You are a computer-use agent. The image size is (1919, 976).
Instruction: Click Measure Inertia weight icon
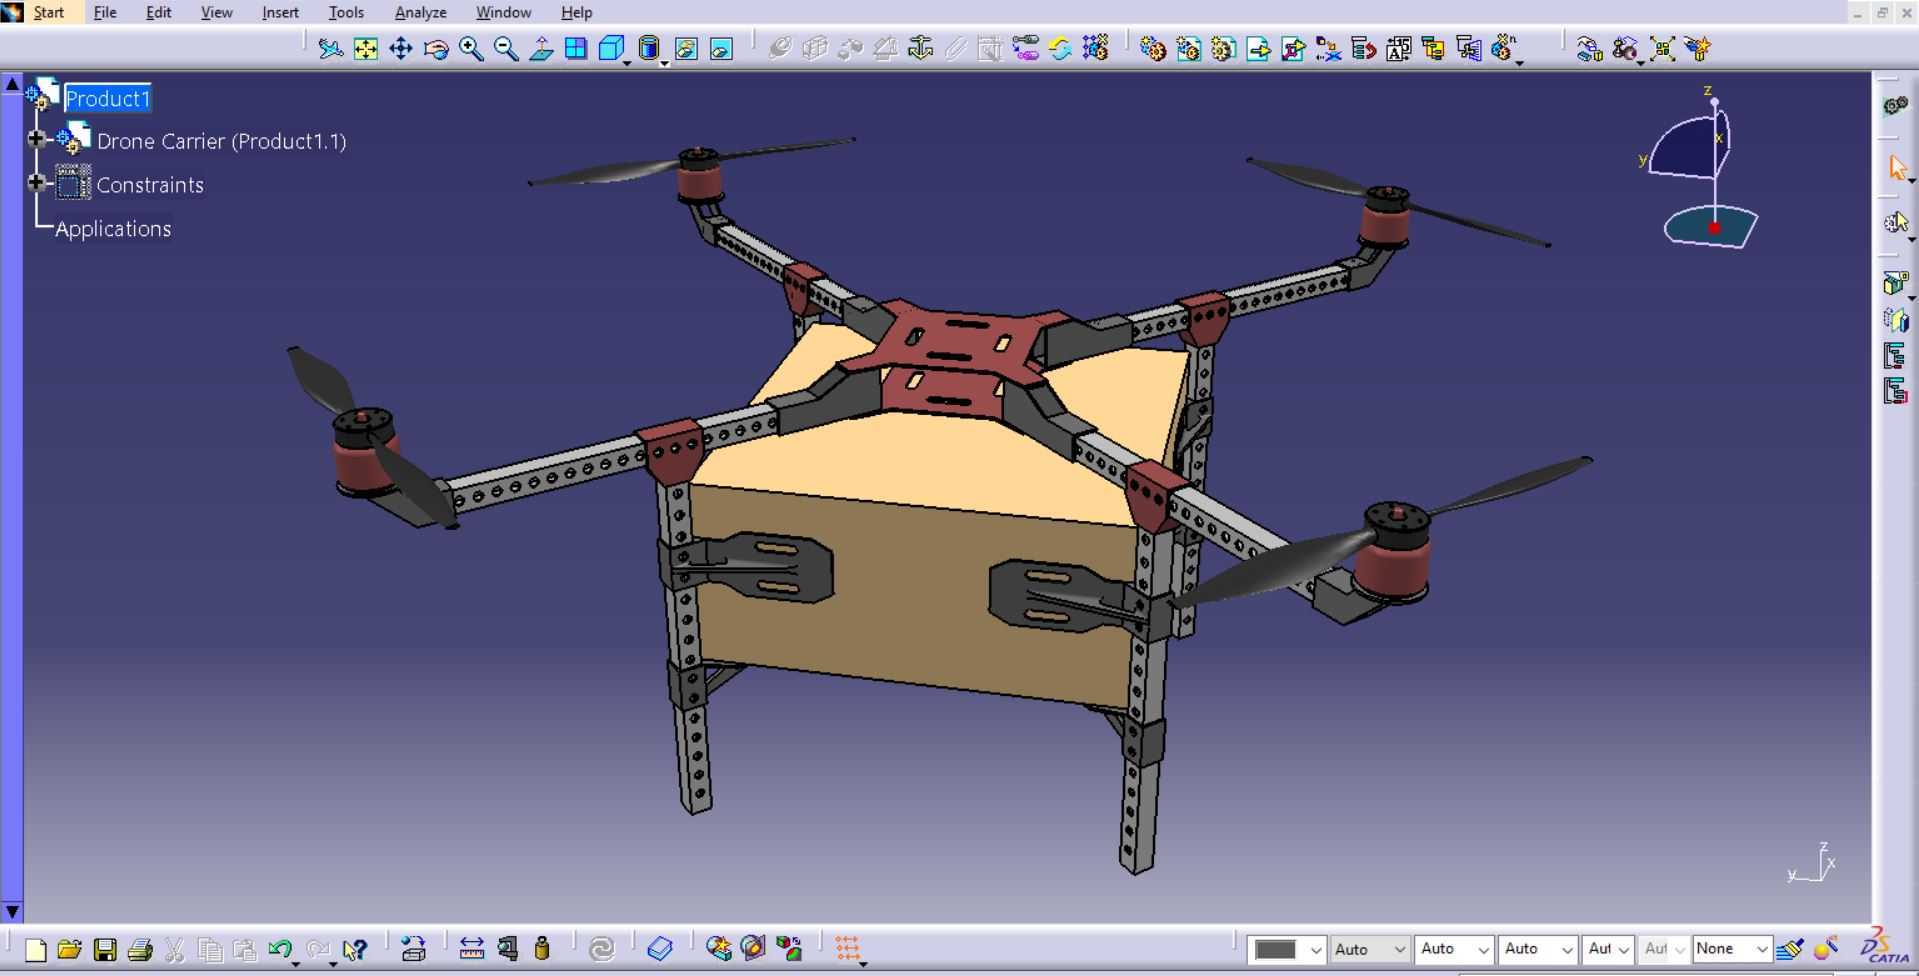click(542, 949)
